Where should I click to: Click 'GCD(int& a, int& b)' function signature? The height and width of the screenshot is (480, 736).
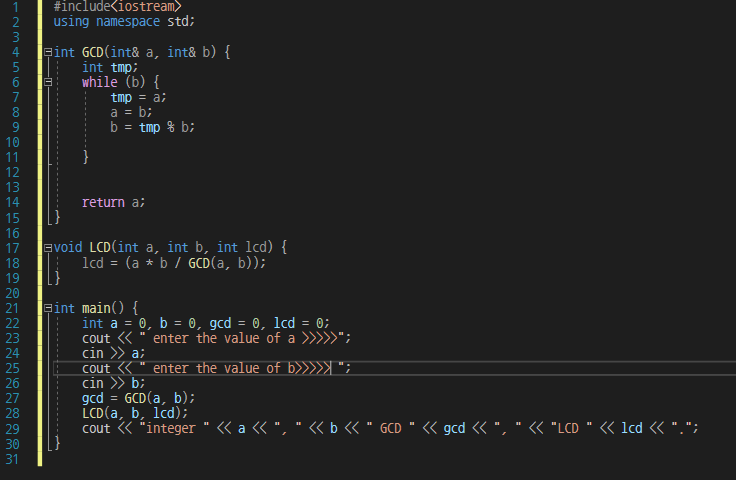click(149, 53)
